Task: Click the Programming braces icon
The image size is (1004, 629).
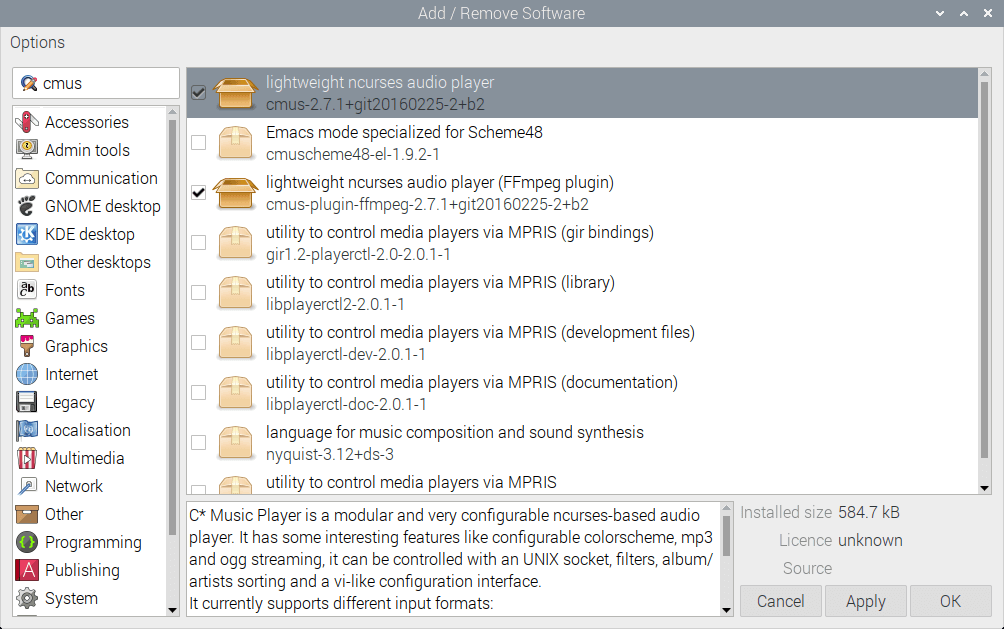Action: click(x=27, y=543)
